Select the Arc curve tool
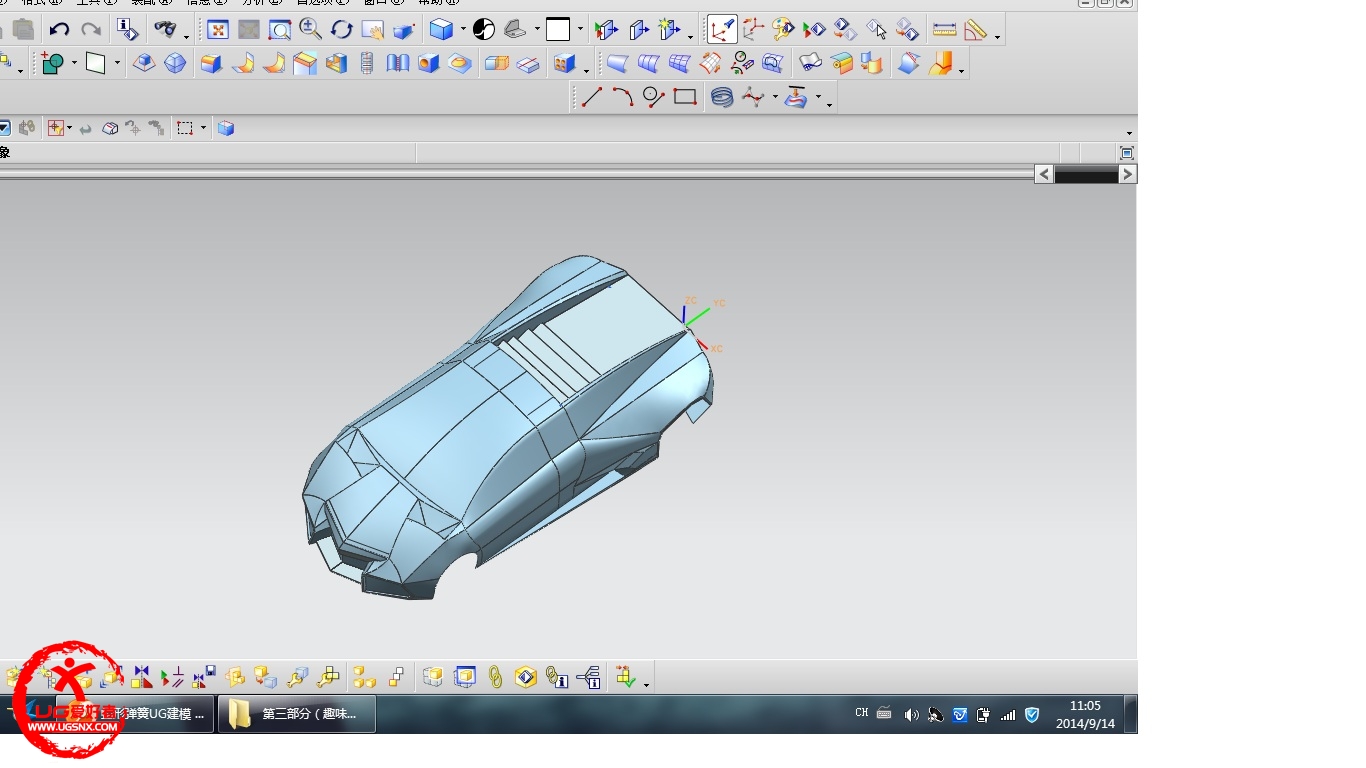The height and width of the screenshot is (768, 1366). pos(623,97)
